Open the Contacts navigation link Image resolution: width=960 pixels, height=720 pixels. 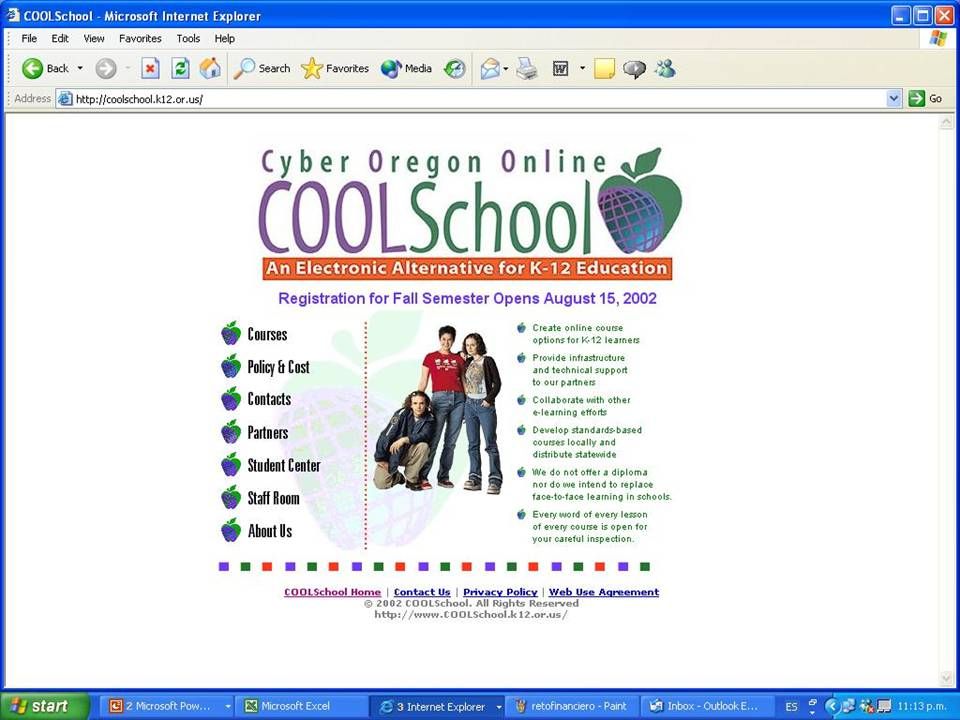pos(269,399)
